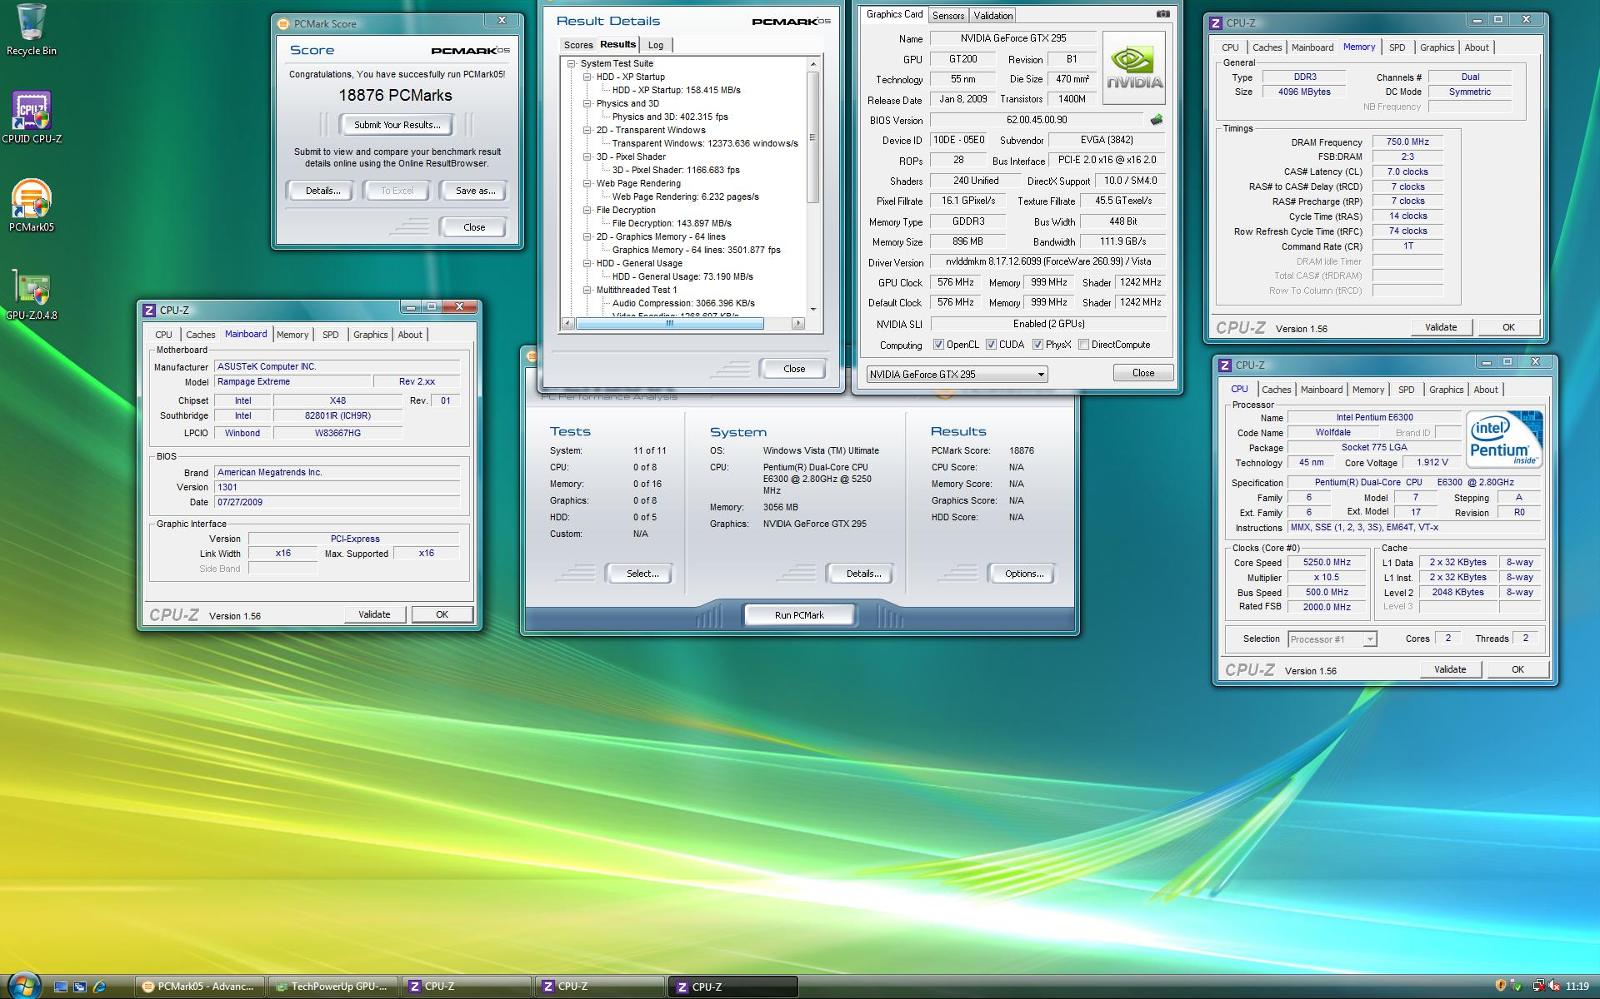Collapse the File Decryption node
The image size is (1600, 999).
pyautogui.click(x=587, y=210)
